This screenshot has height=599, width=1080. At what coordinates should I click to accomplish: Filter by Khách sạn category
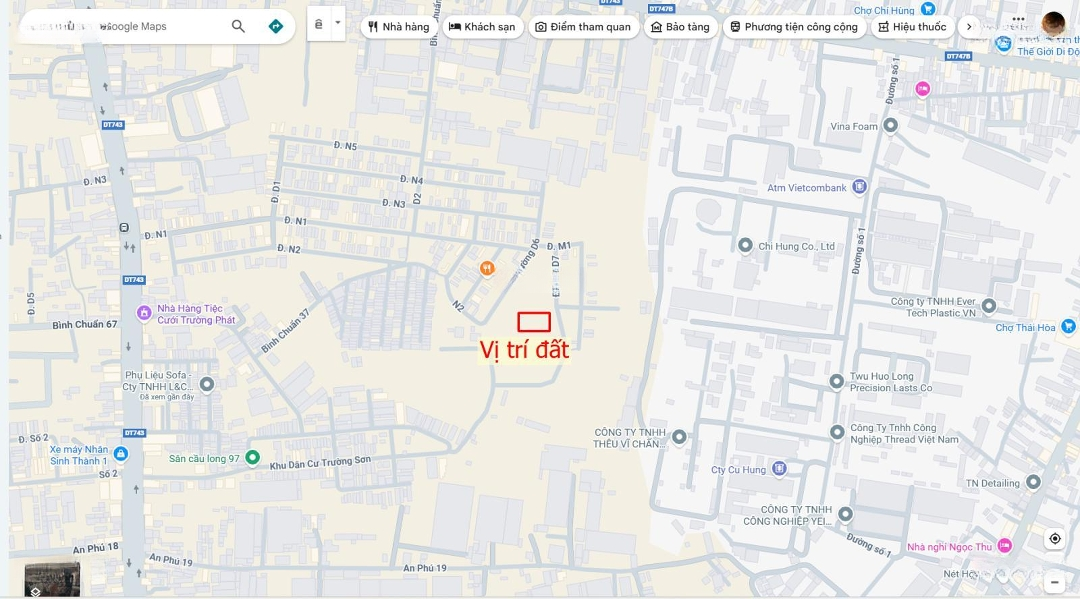click(482, 27)
